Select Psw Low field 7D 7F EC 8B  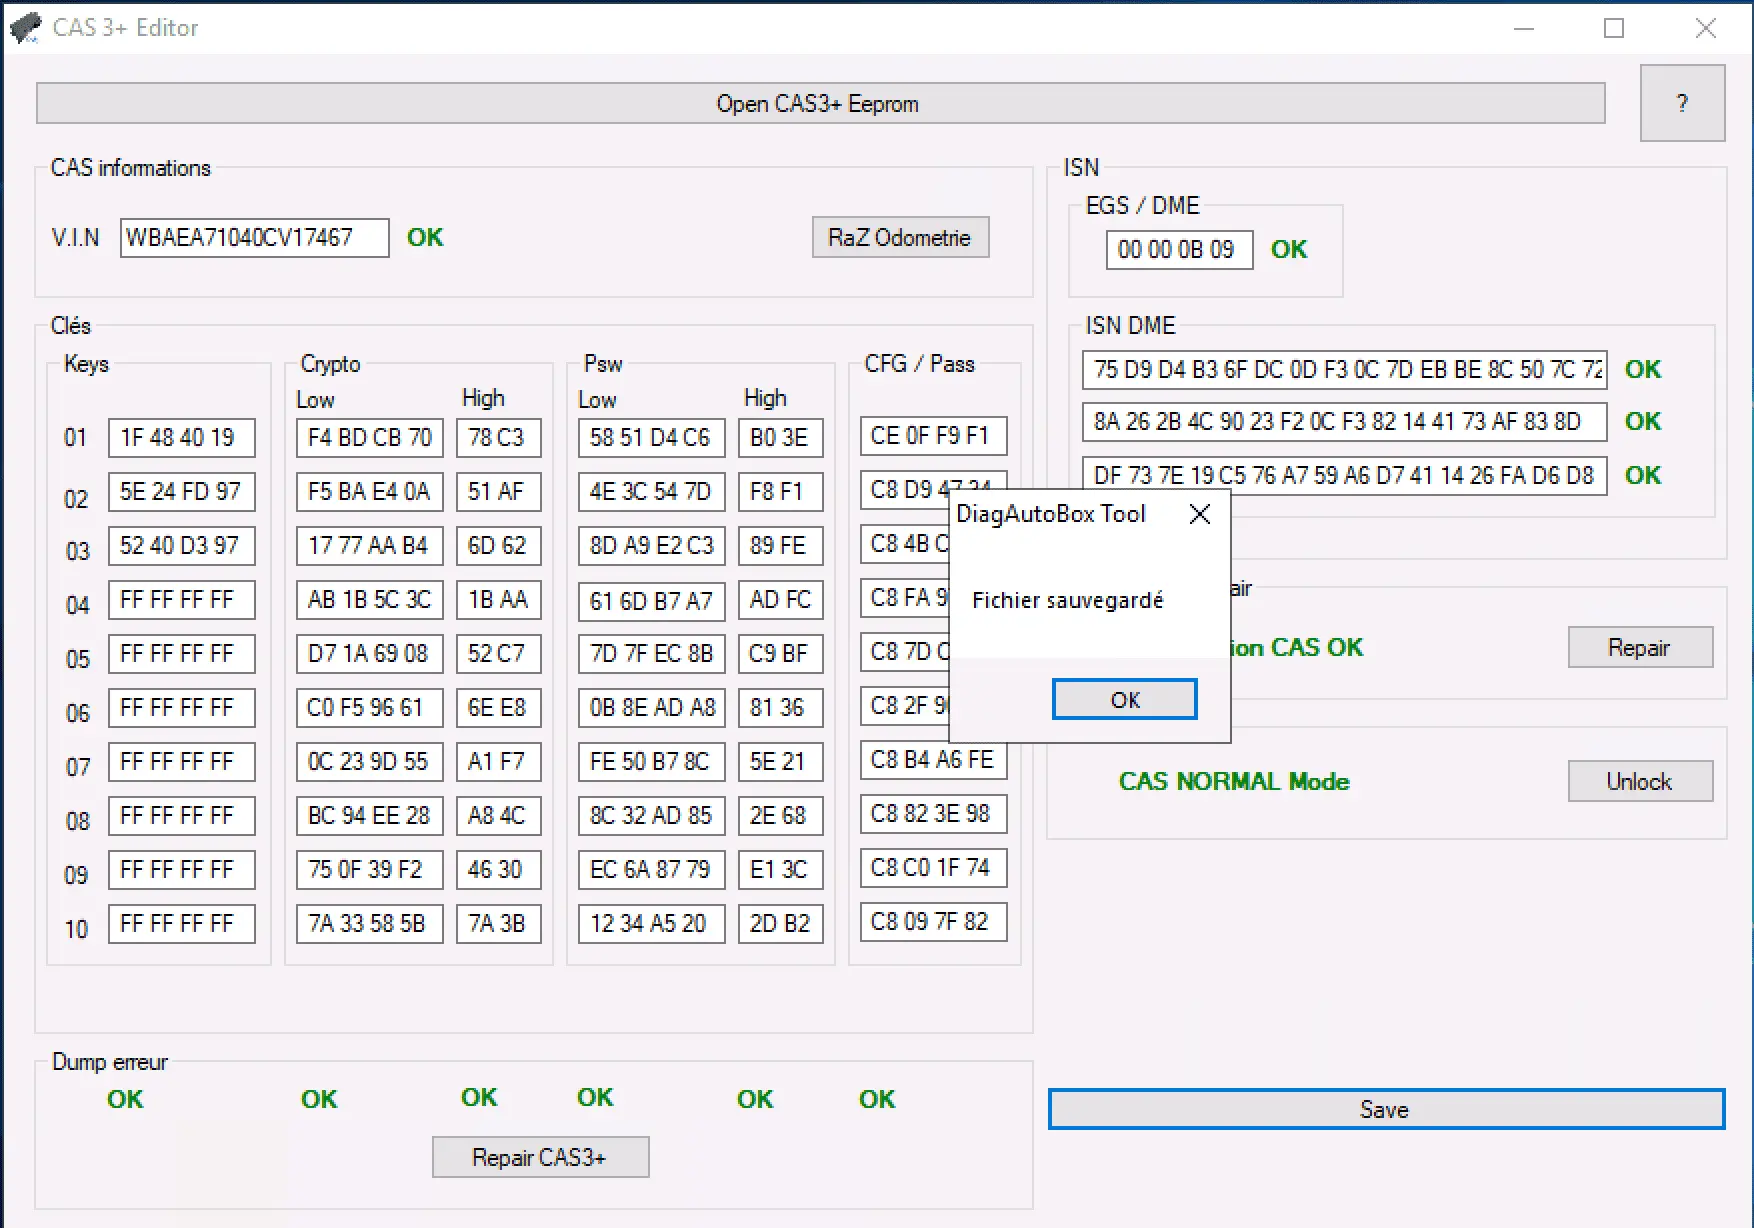click(651, 653)
